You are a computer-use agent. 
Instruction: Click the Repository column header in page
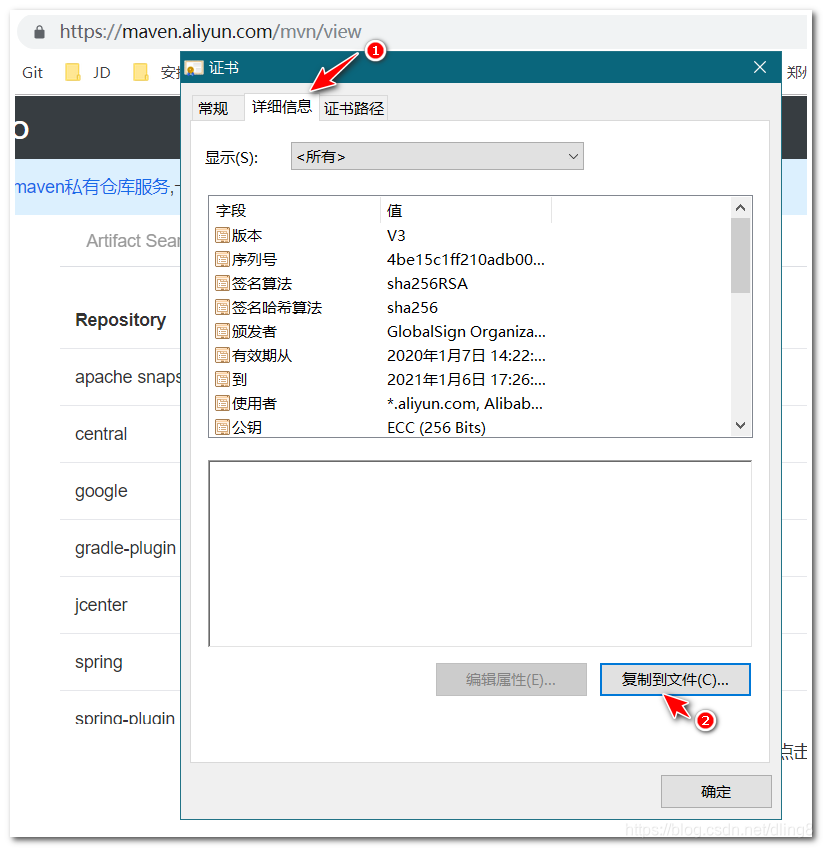point(121,320)
